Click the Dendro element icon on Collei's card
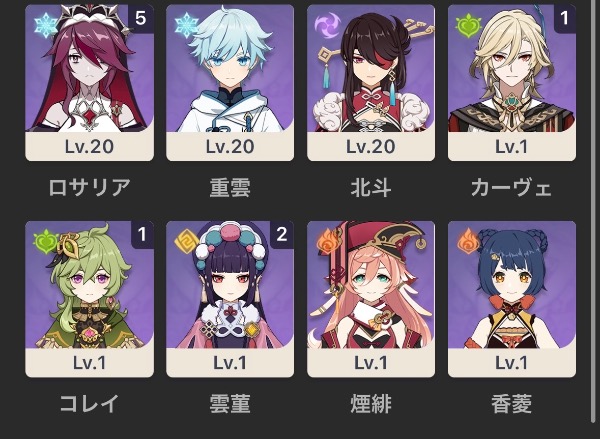The image size is (600, 439). coord(46,242)
